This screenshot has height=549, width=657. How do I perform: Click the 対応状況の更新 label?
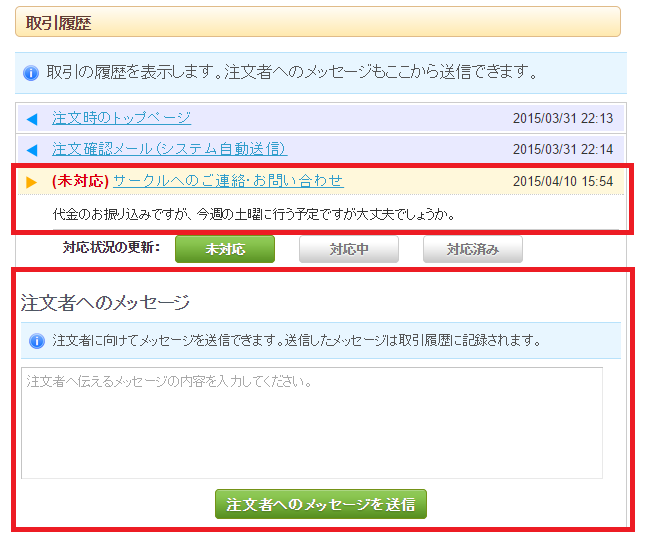tap(110, 248)
